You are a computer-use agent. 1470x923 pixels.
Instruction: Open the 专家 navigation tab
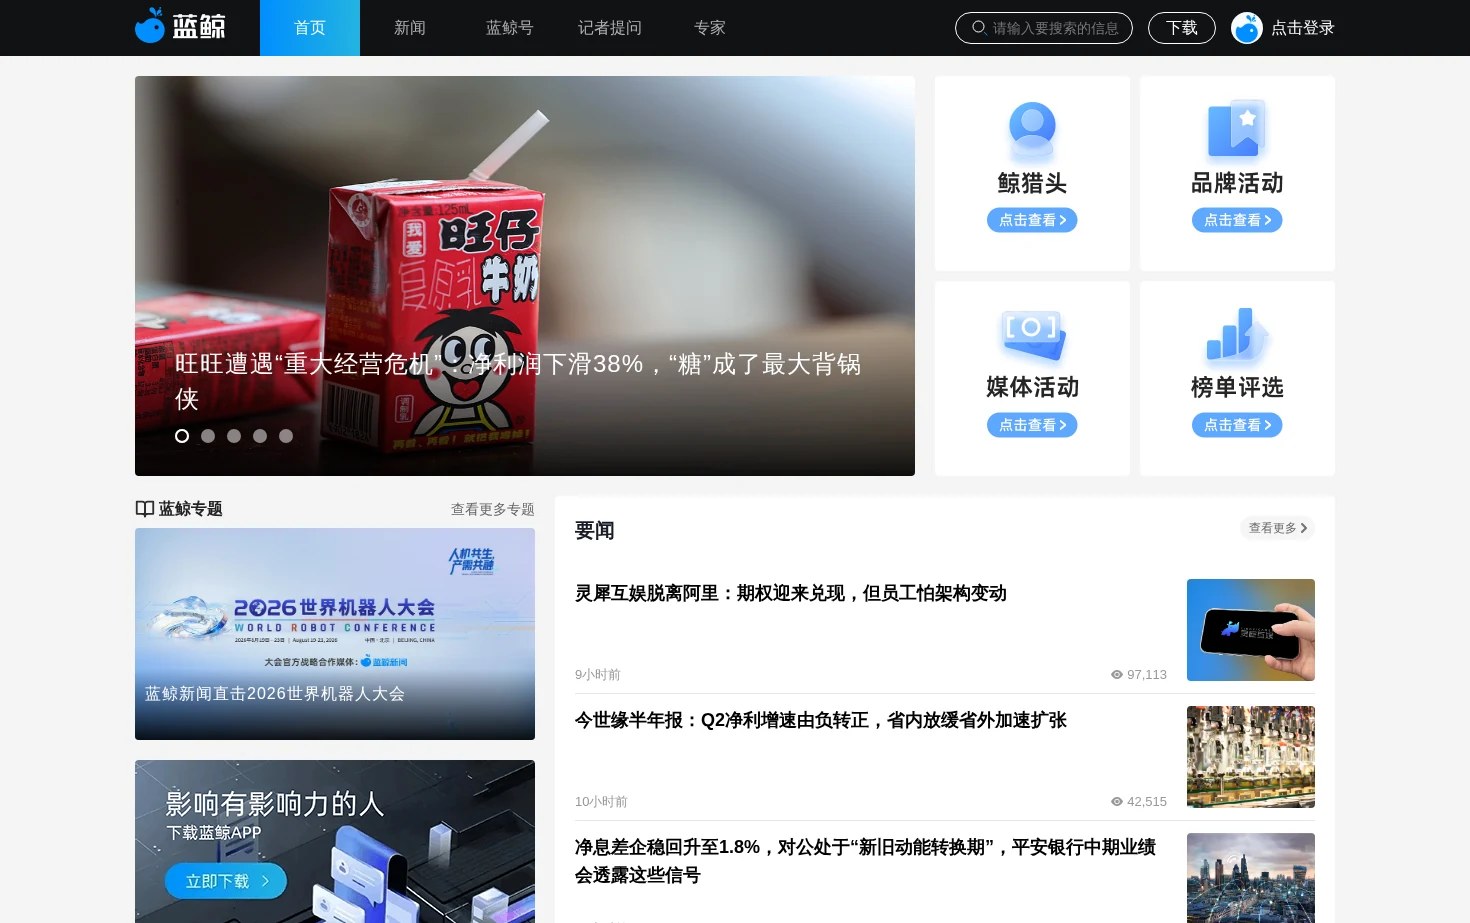point(710,28)
